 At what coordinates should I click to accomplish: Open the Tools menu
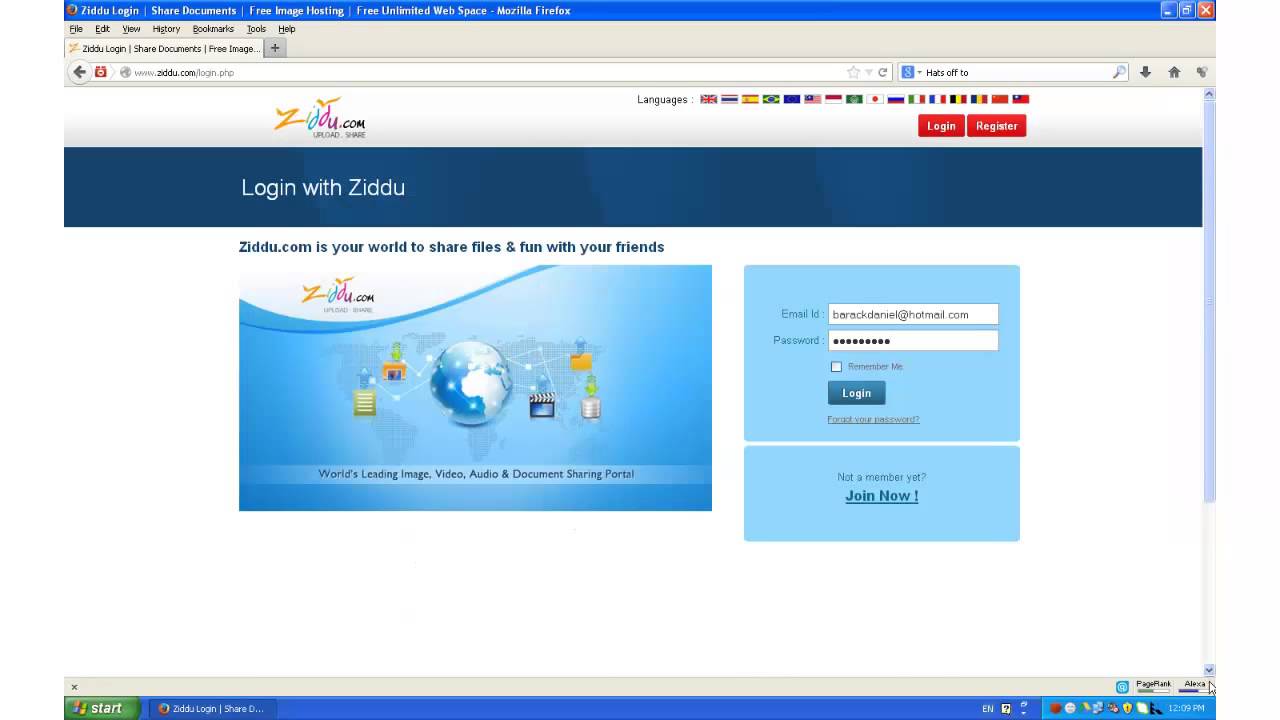tap(256, 29)
